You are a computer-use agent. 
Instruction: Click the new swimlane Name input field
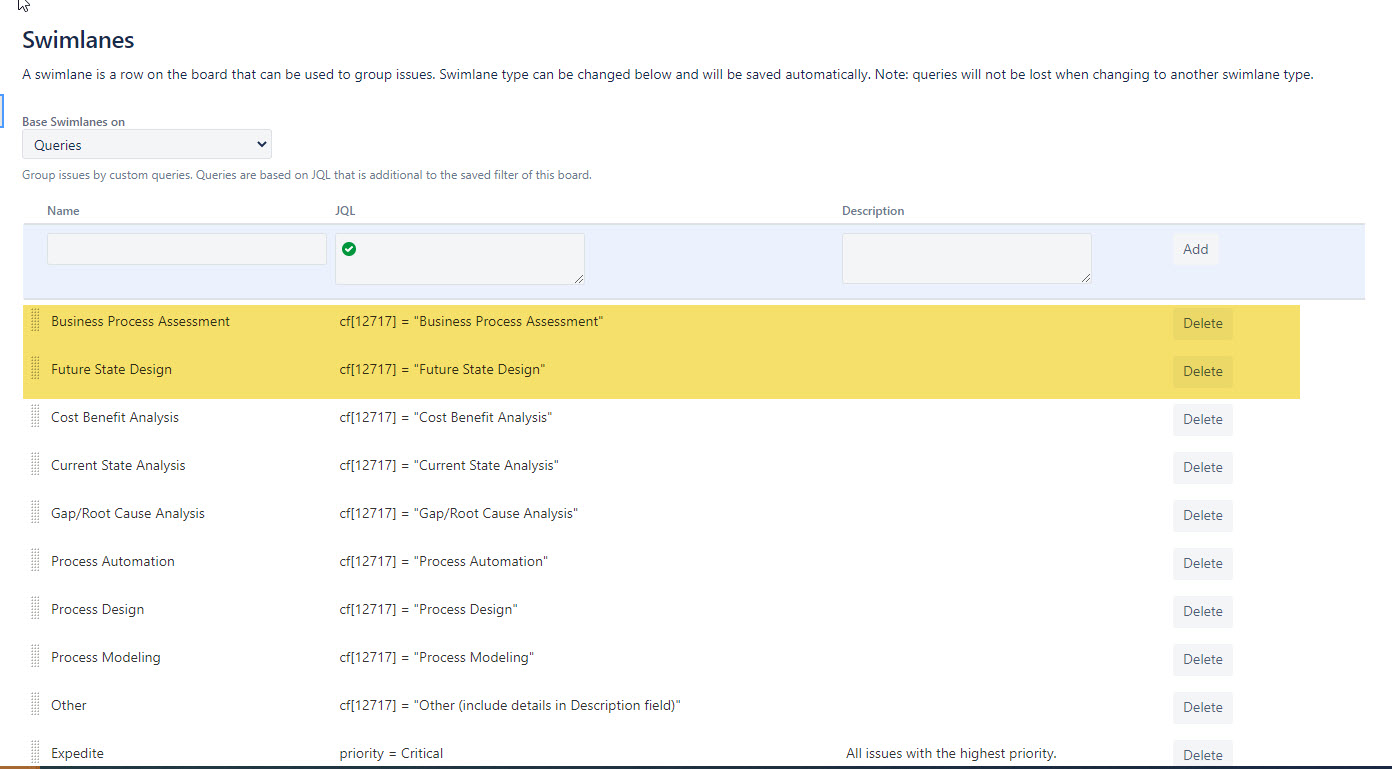(187, 249)
